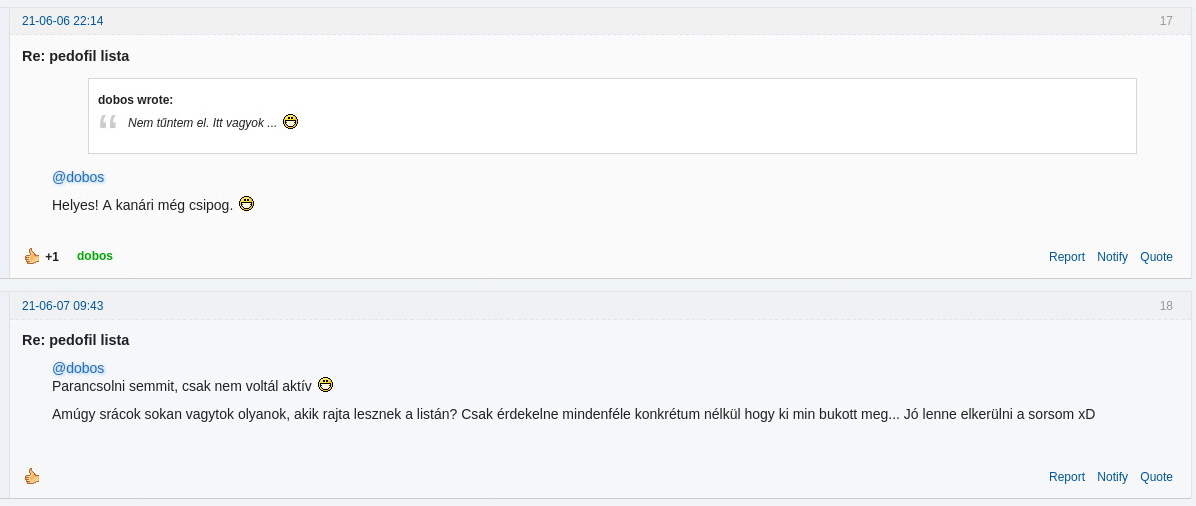Screen dimensions: 1196x506
Task: Quote the reply posted at 22:14
Action: [x=1156, y=256]
